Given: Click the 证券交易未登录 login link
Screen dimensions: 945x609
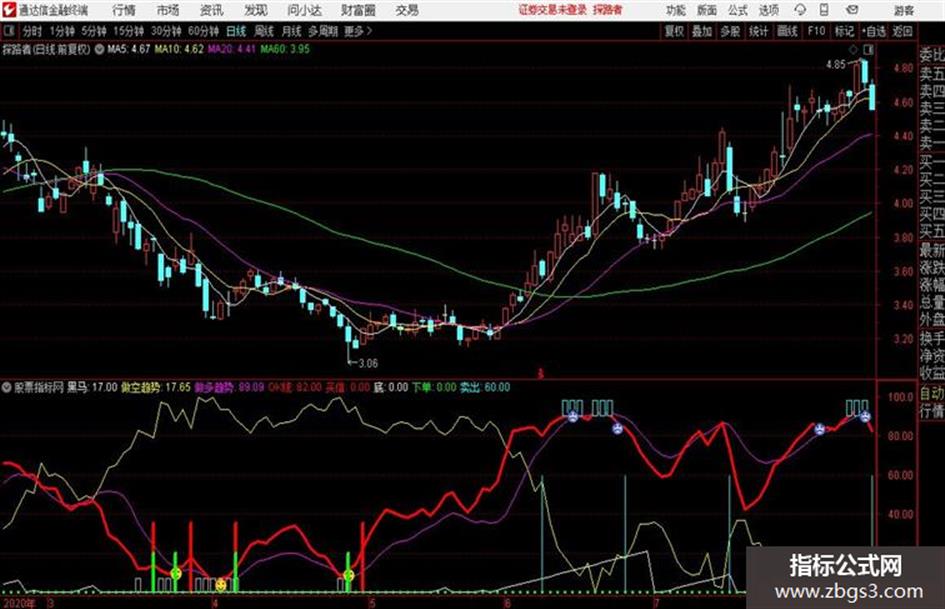Looking at the screenshot, I should coord(553,10).
